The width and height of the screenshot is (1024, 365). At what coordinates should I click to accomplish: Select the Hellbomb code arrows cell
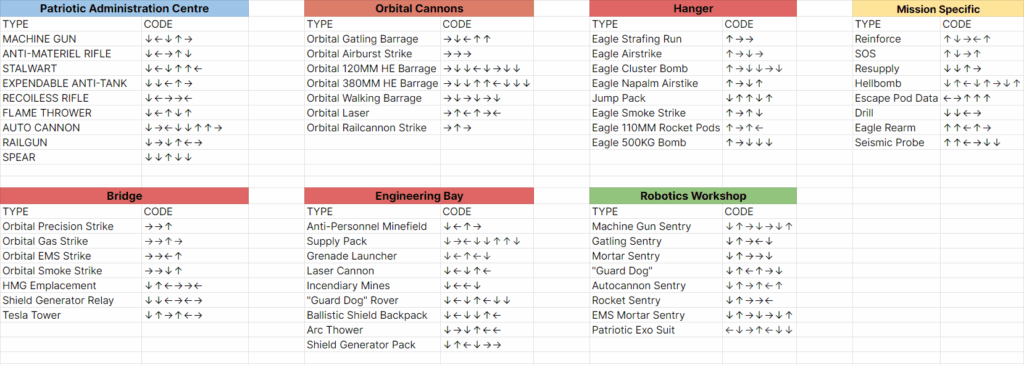pyautogui.click(x=982, y=84)
